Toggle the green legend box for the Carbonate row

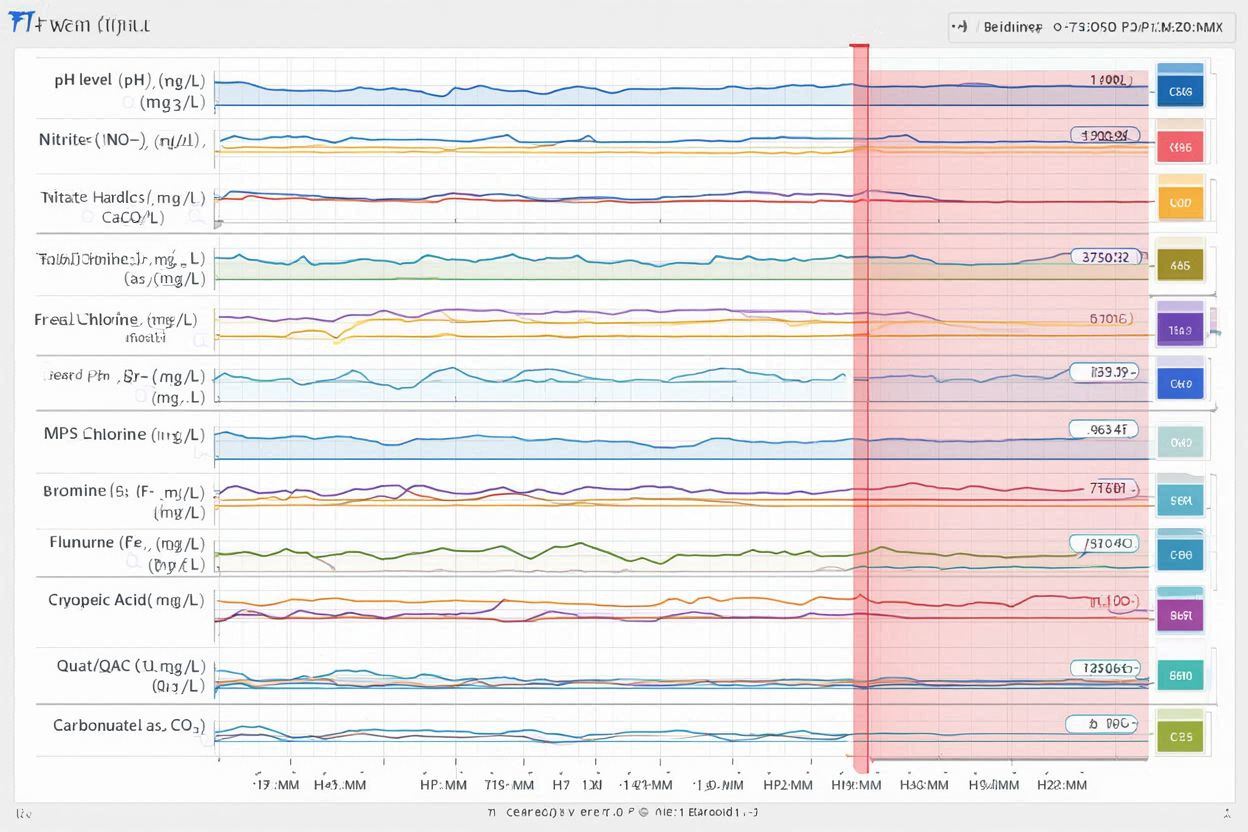[x=1180, y=736]
